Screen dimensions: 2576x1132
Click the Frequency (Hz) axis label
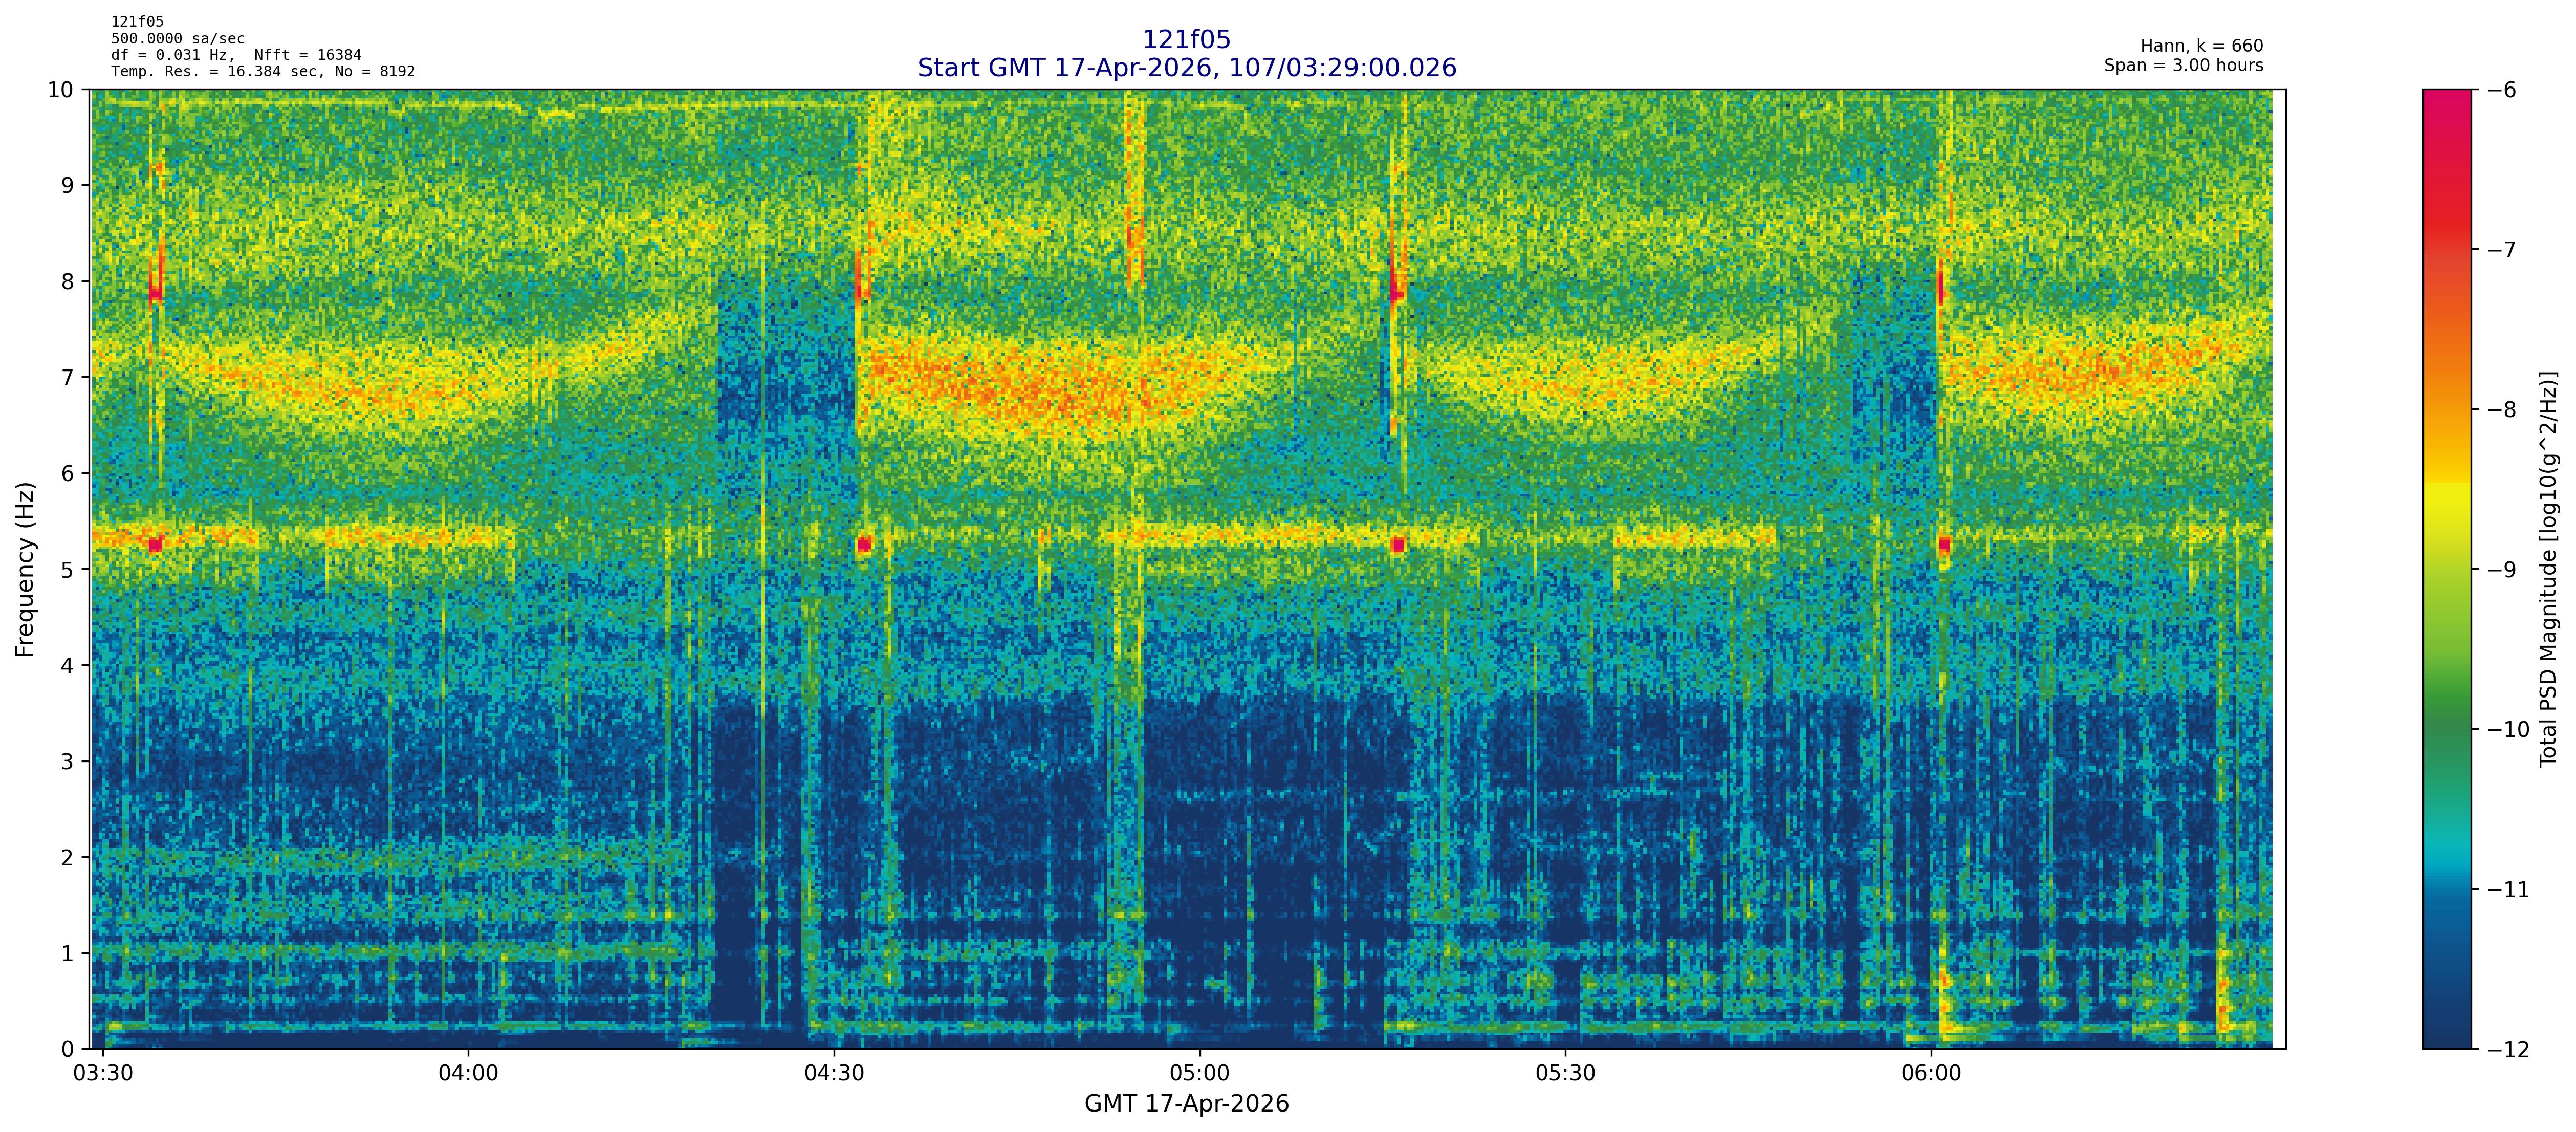25,569
